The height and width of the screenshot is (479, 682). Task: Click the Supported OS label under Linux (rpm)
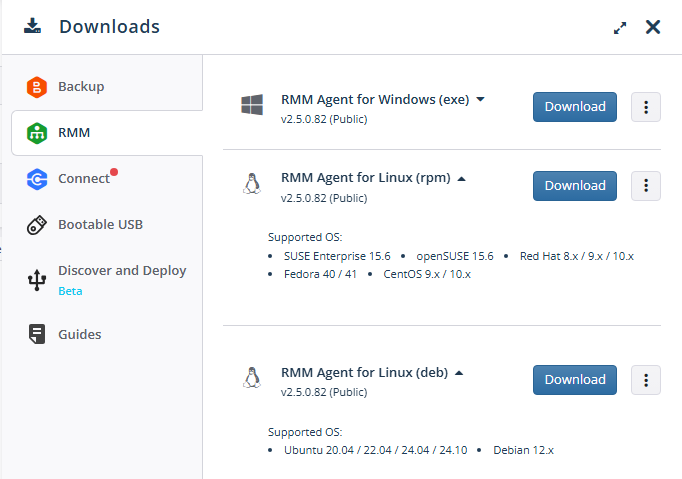[305, 238]
